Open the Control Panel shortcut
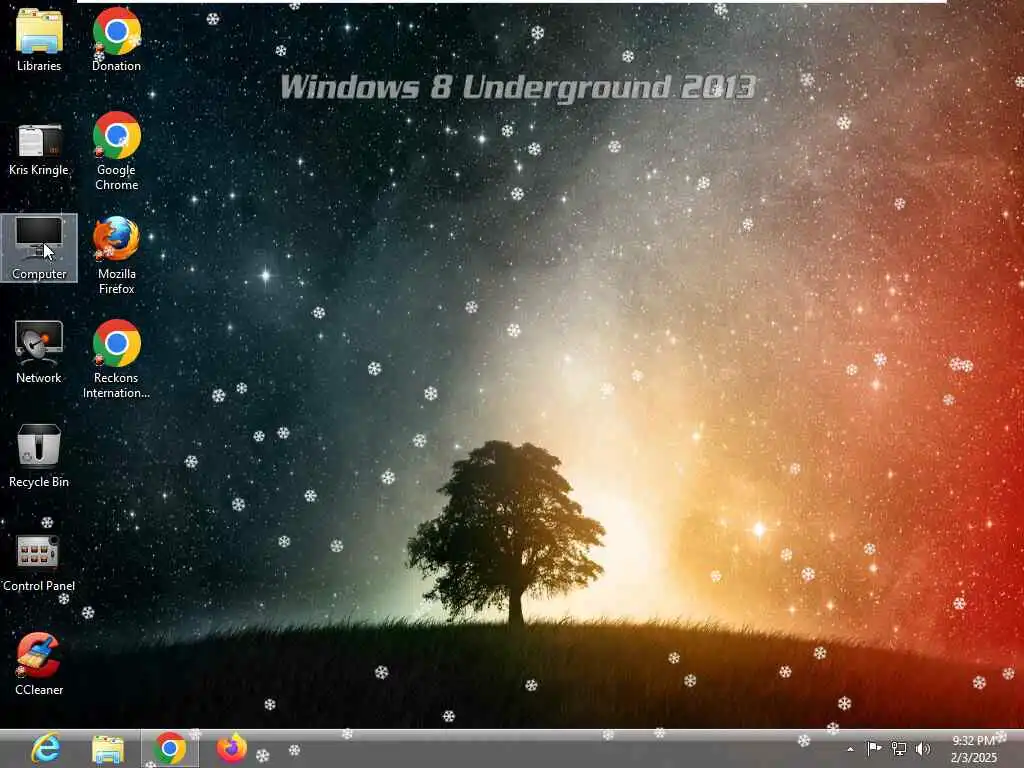 pos(39,563)
